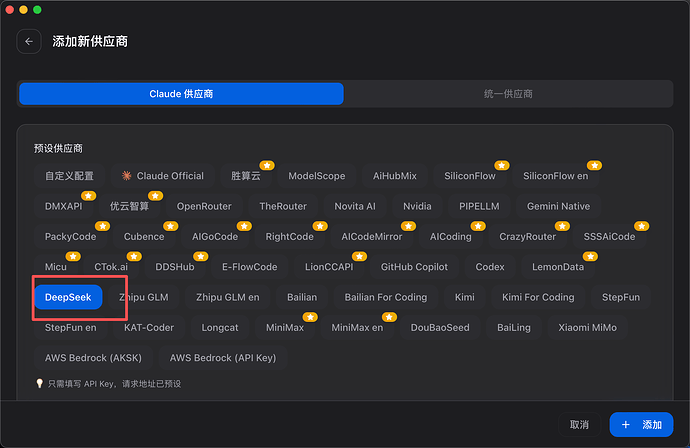The image size is (690, 448).
Task: Pick the Bailian For Coding preset
Action: (385, 297)
